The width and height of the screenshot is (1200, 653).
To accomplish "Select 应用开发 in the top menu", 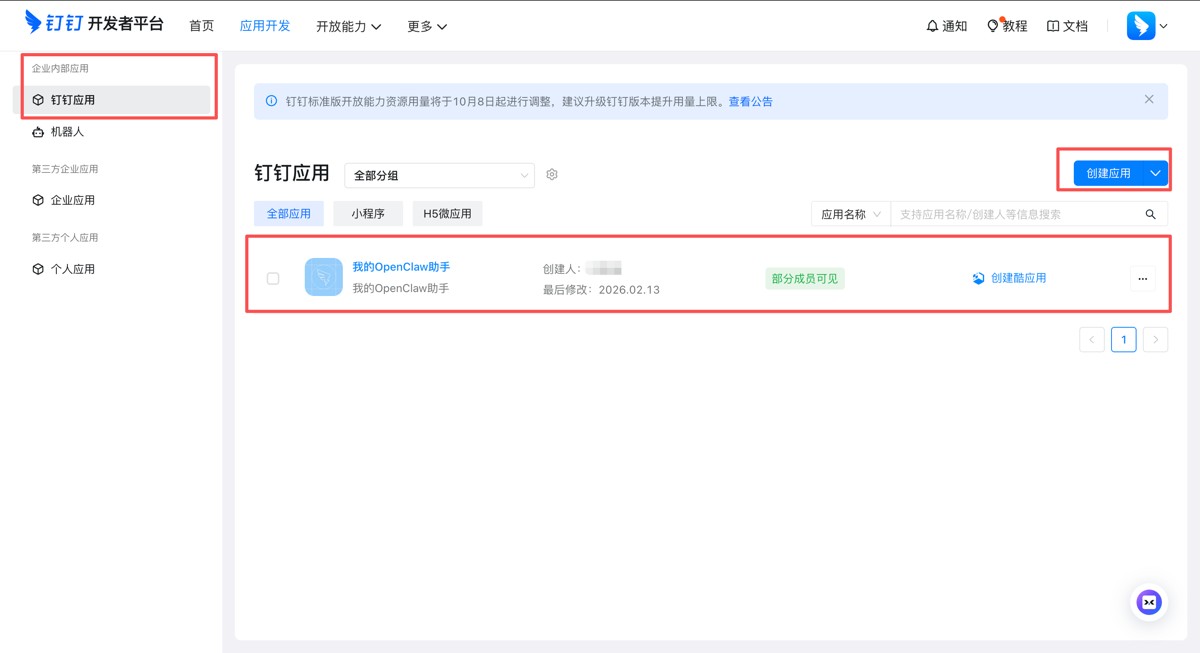I will tap(265, 26).
